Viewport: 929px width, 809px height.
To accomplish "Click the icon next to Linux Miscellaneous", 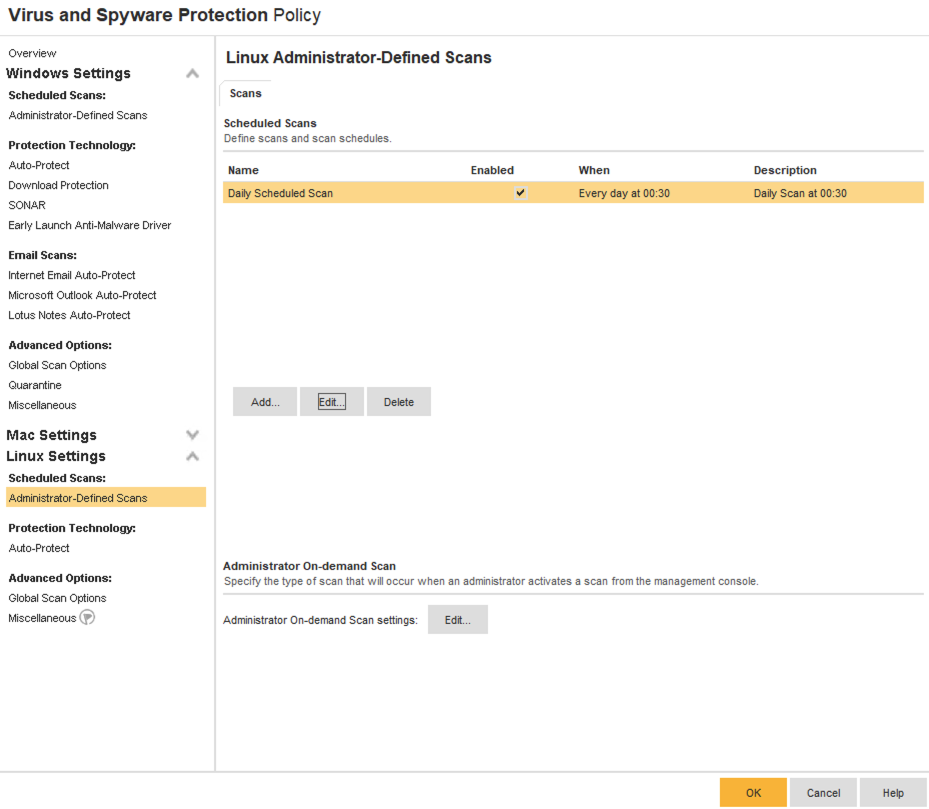I will pyautogui.click(x=87, y=618).
